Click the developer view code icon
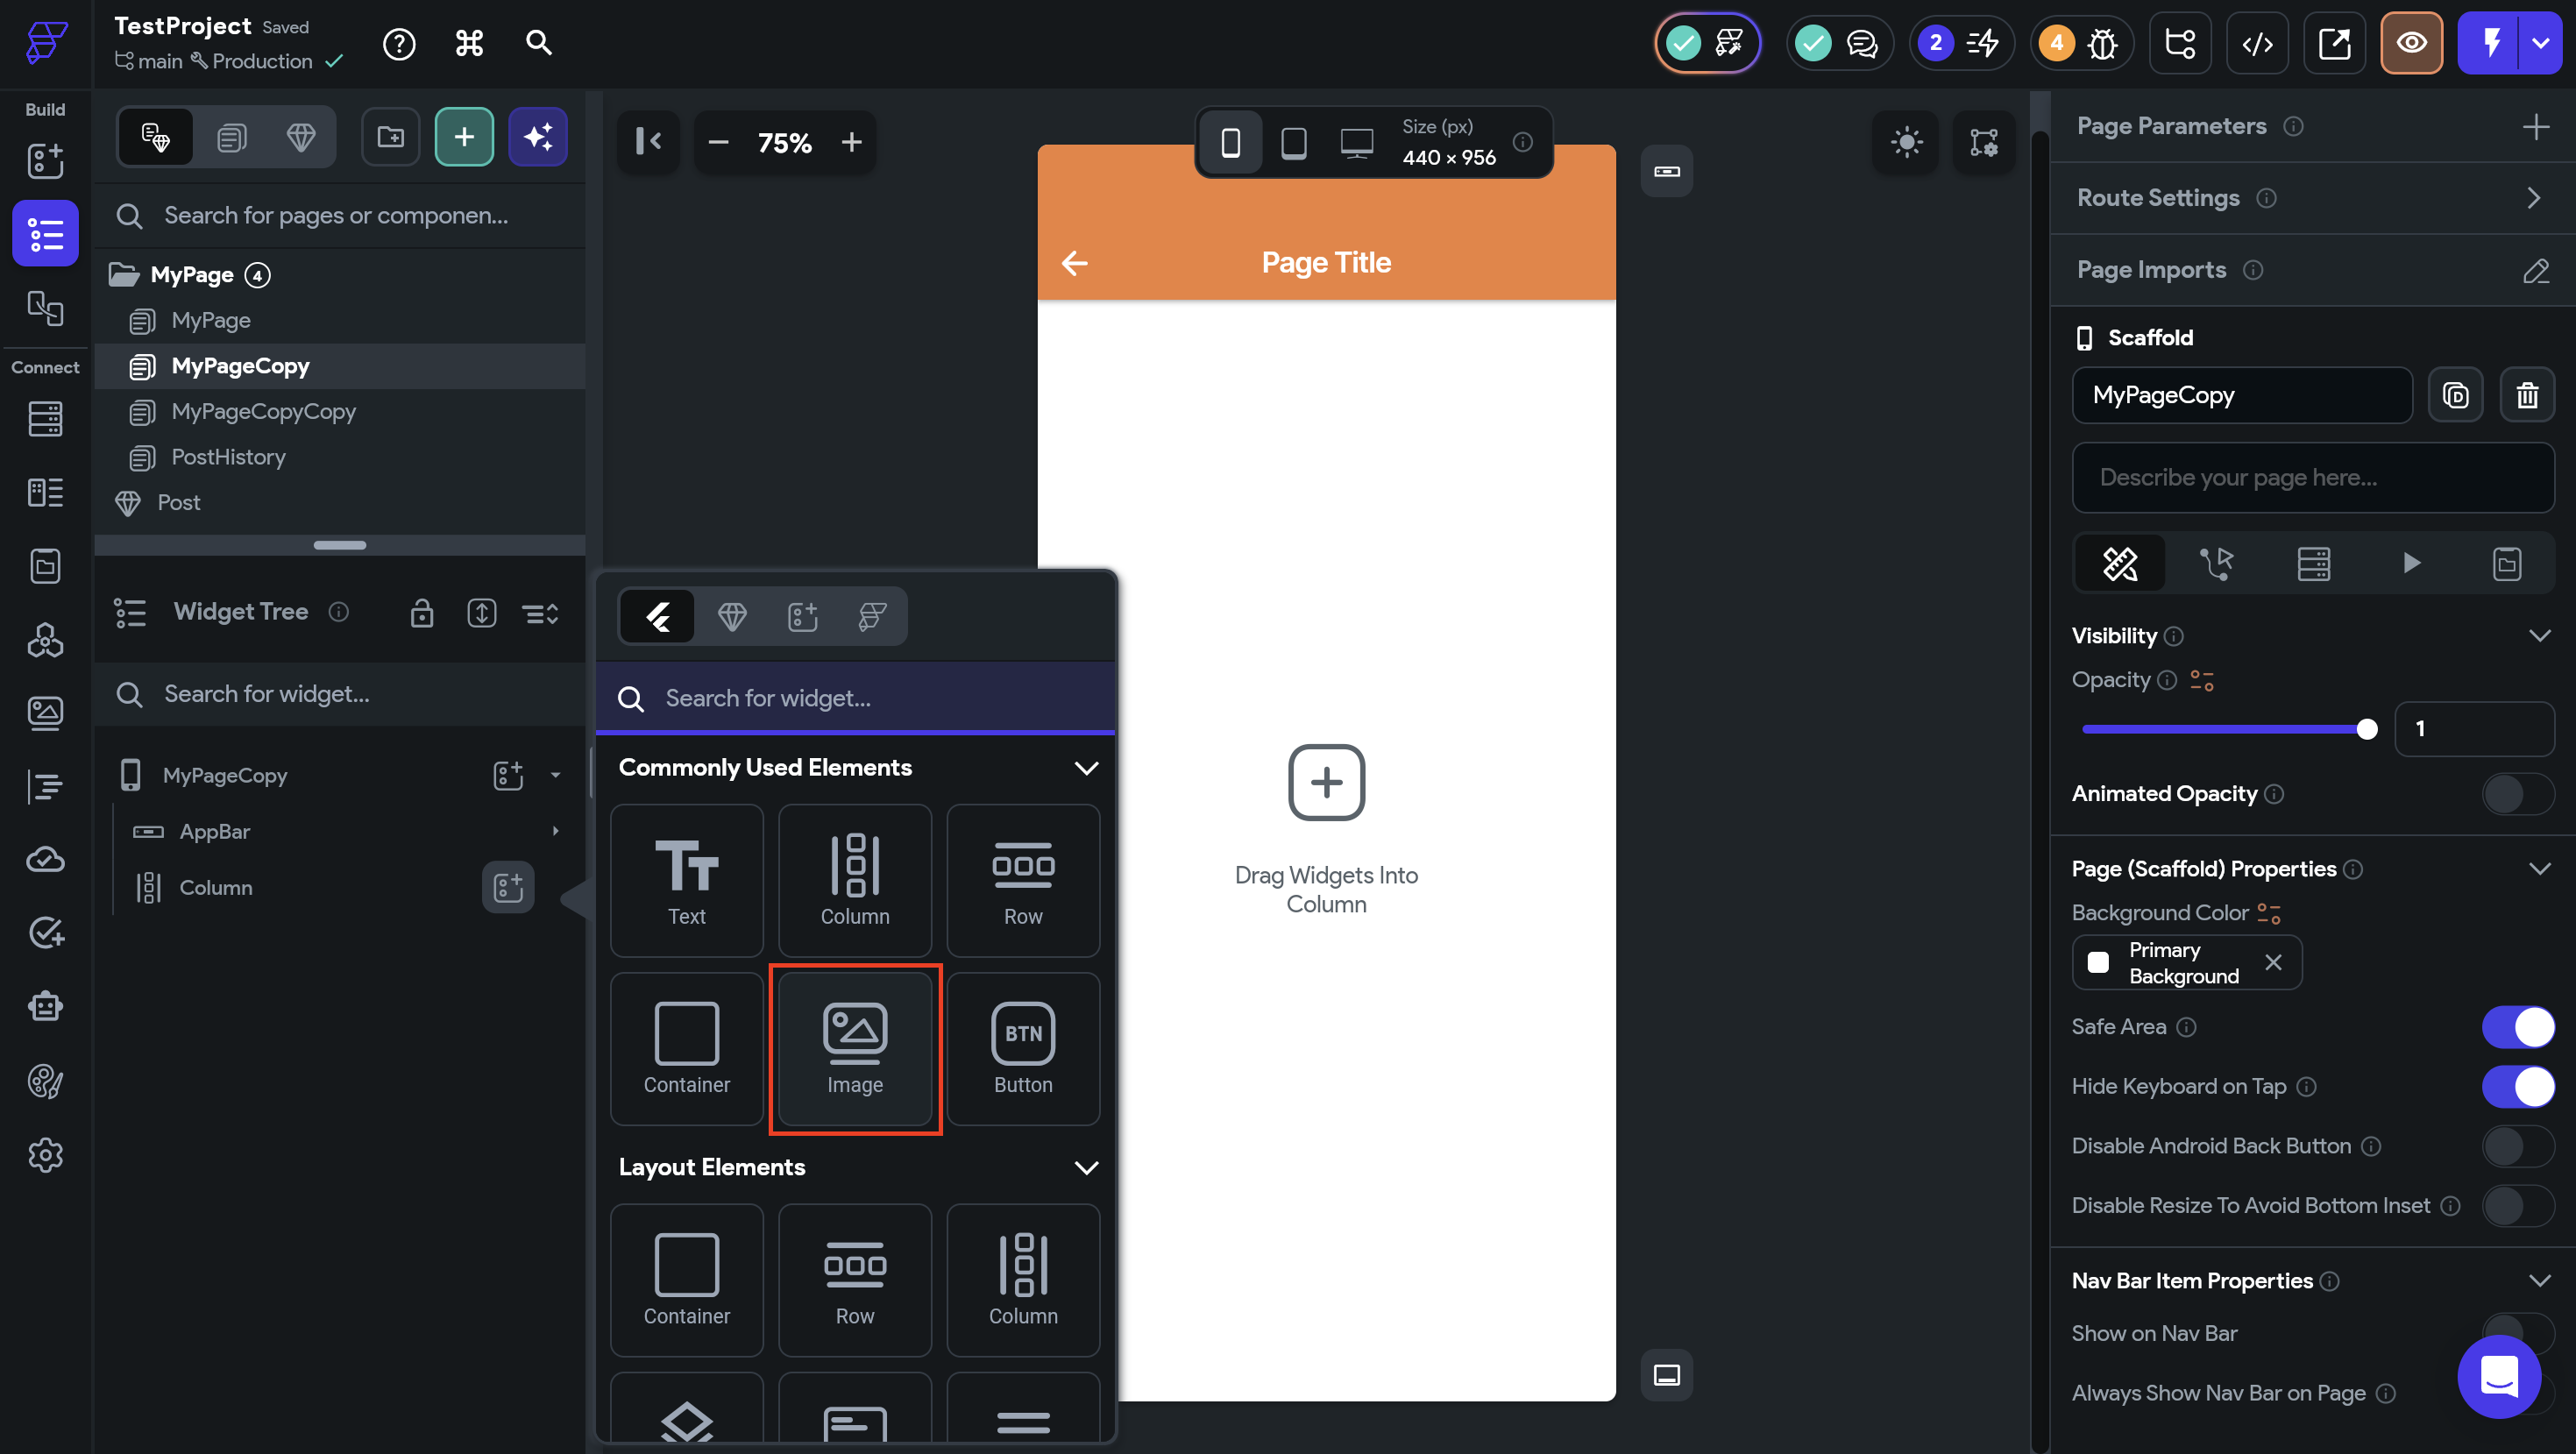 (2256, 43)
